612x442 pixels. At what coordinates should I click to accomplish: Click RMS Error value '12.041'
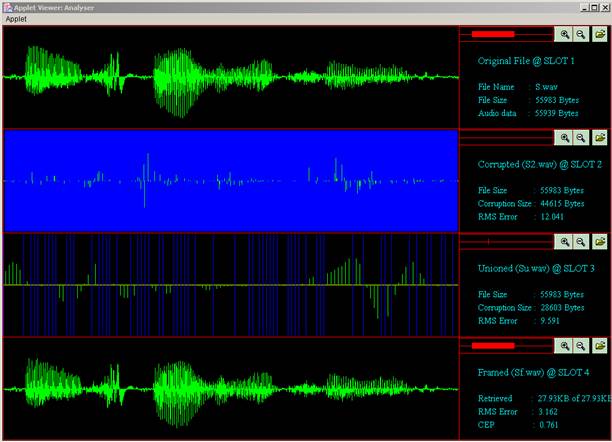tap(552, 217)
